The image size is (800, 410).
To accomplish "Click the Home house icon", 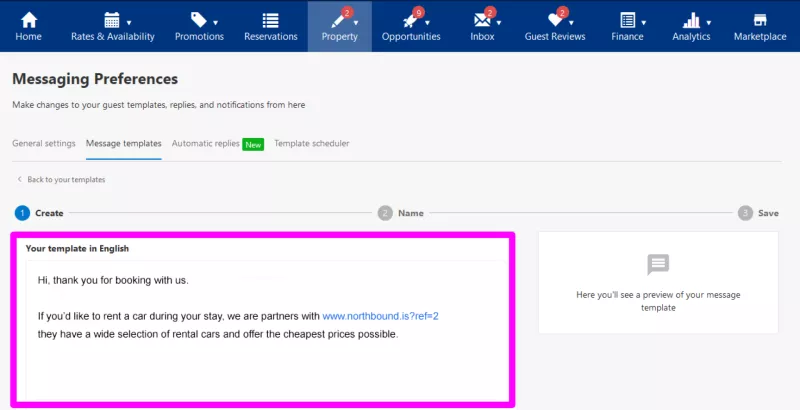I will coord(29,20).
